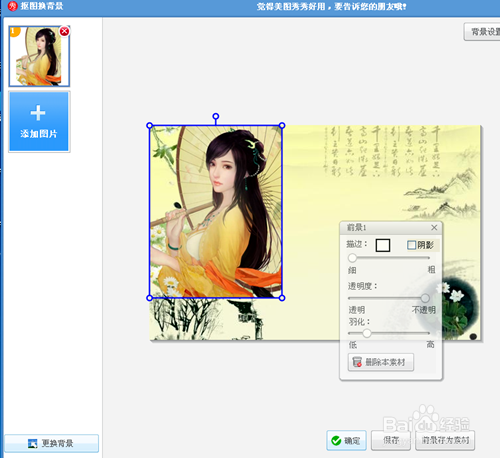500x458 pixels.
Task: Close the 前景1 floating panel
Action: click(x=434, y=227)
